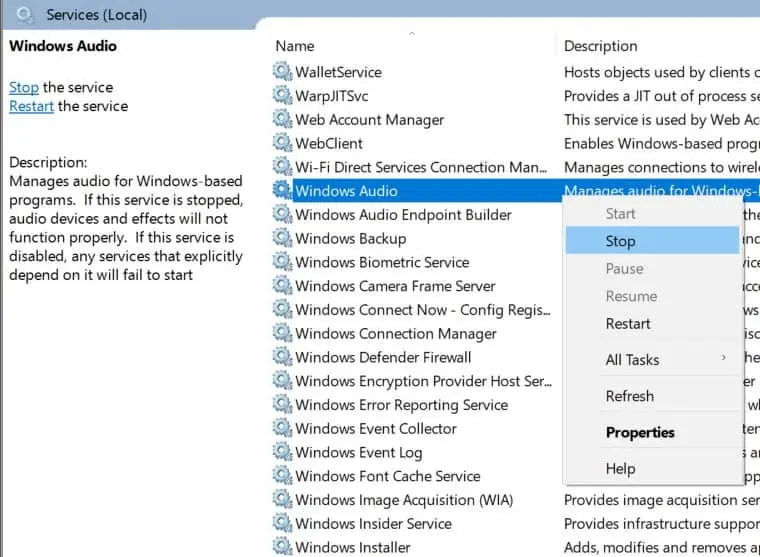
Task: Click description 'Provides image acquisition ser'
Action: 662,500
